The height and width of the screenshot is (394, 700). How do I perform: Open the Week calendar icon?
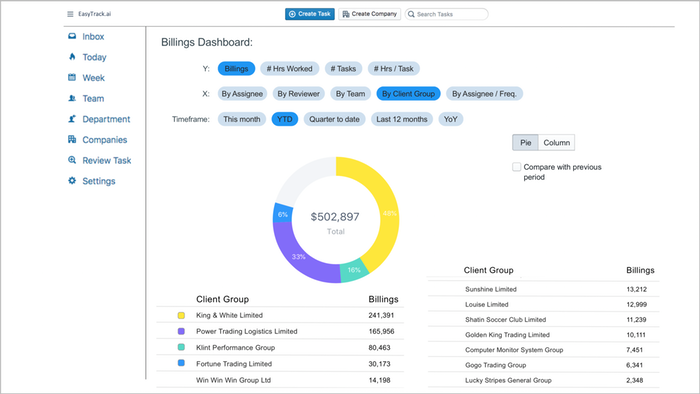coord(72,77)
